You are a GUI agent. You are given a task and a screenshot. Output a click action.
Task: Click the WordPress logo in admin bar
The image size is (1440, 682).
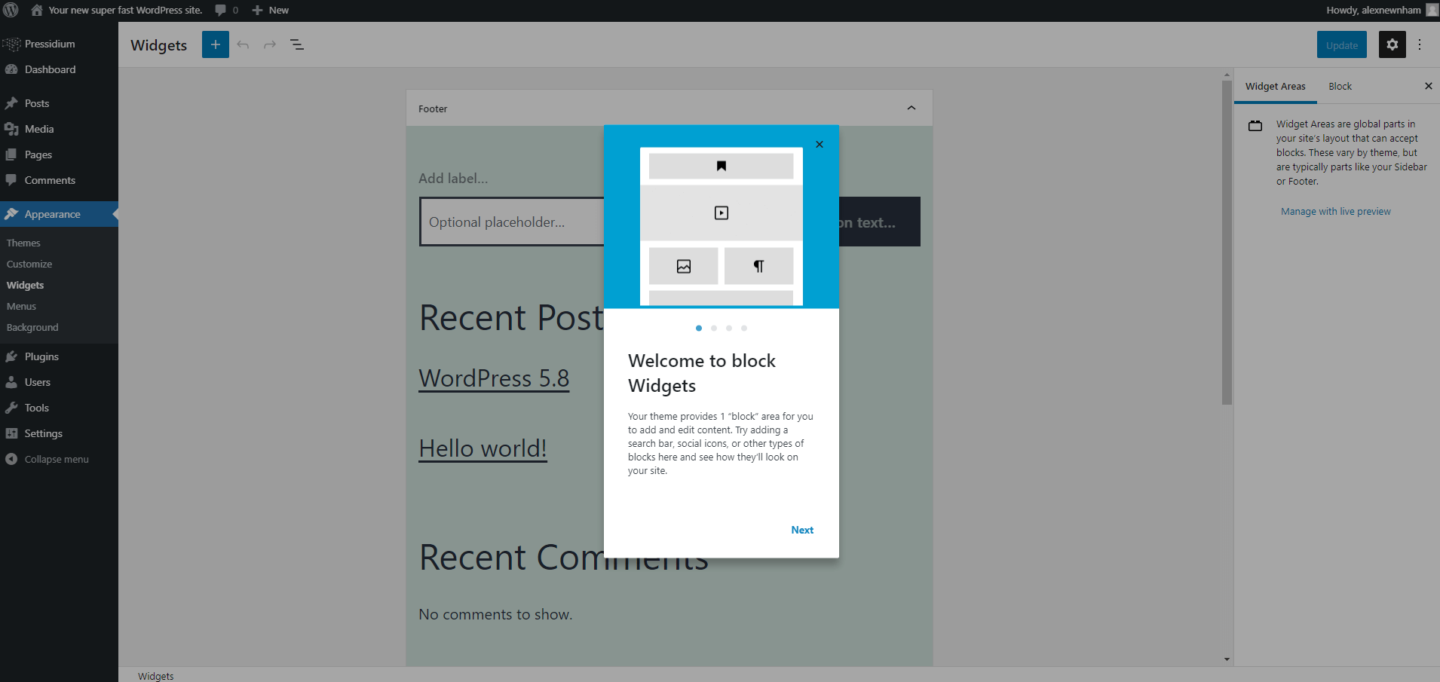[x=11, y=10]
